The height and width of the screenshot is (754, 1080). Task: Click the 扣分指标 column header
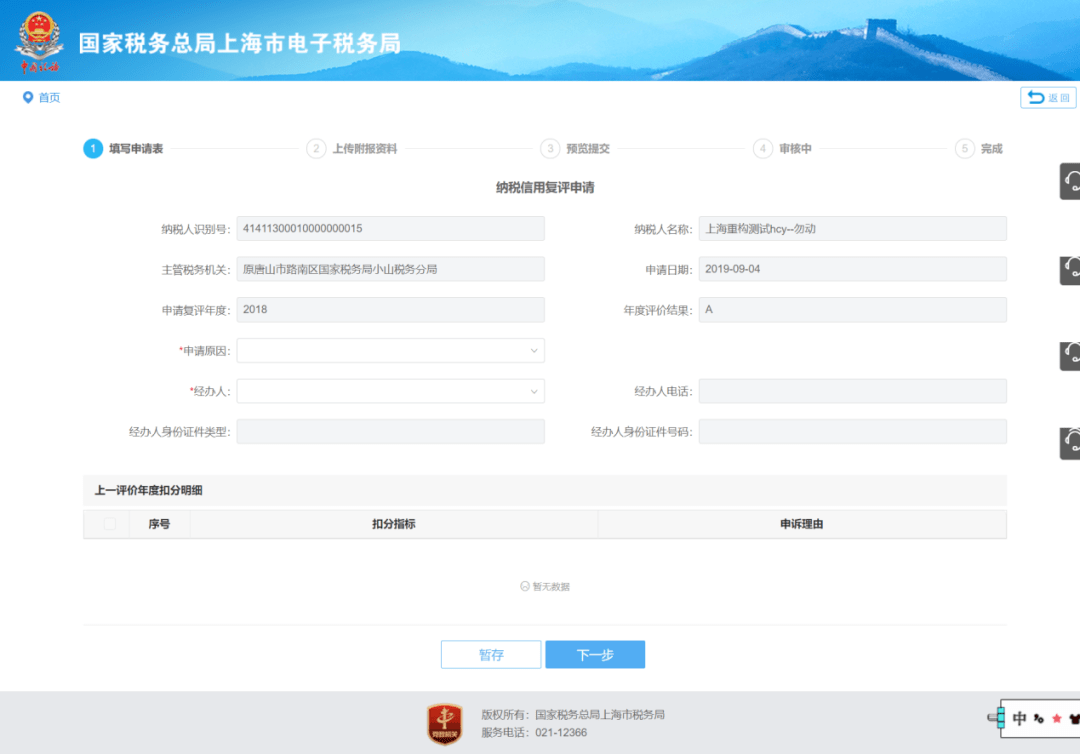(x=394, y=524)
